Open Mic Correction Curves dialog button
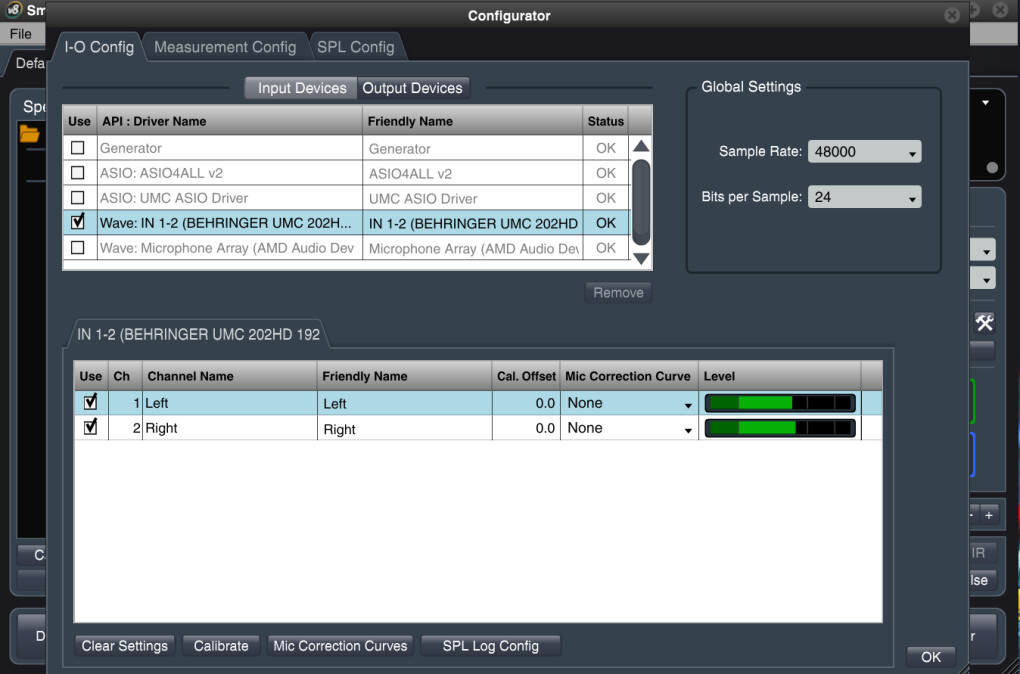Image resolution: width=1020 pixels, height=674 pixels. (340, 646)
